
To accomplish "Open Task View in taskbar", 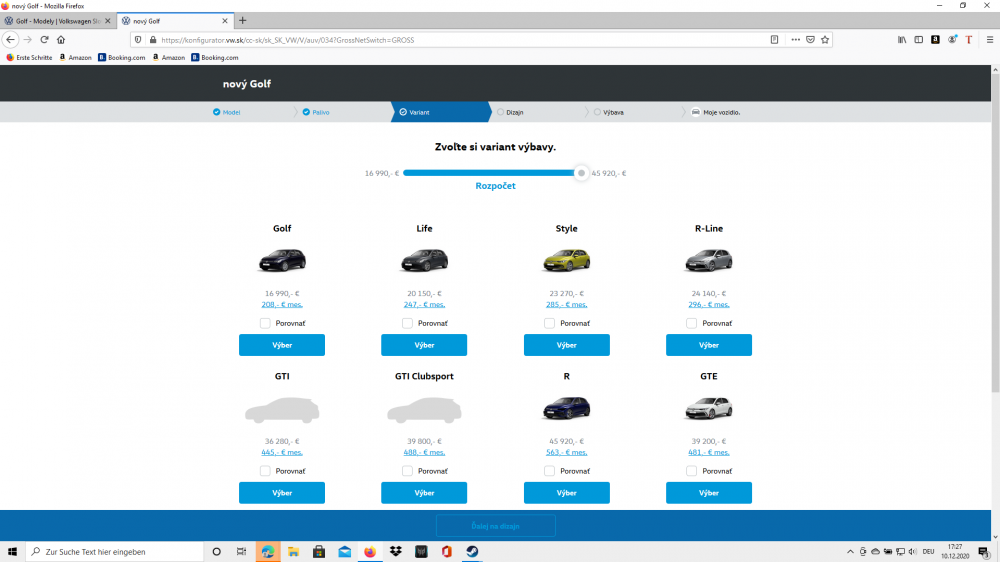I will pos(241,551).
